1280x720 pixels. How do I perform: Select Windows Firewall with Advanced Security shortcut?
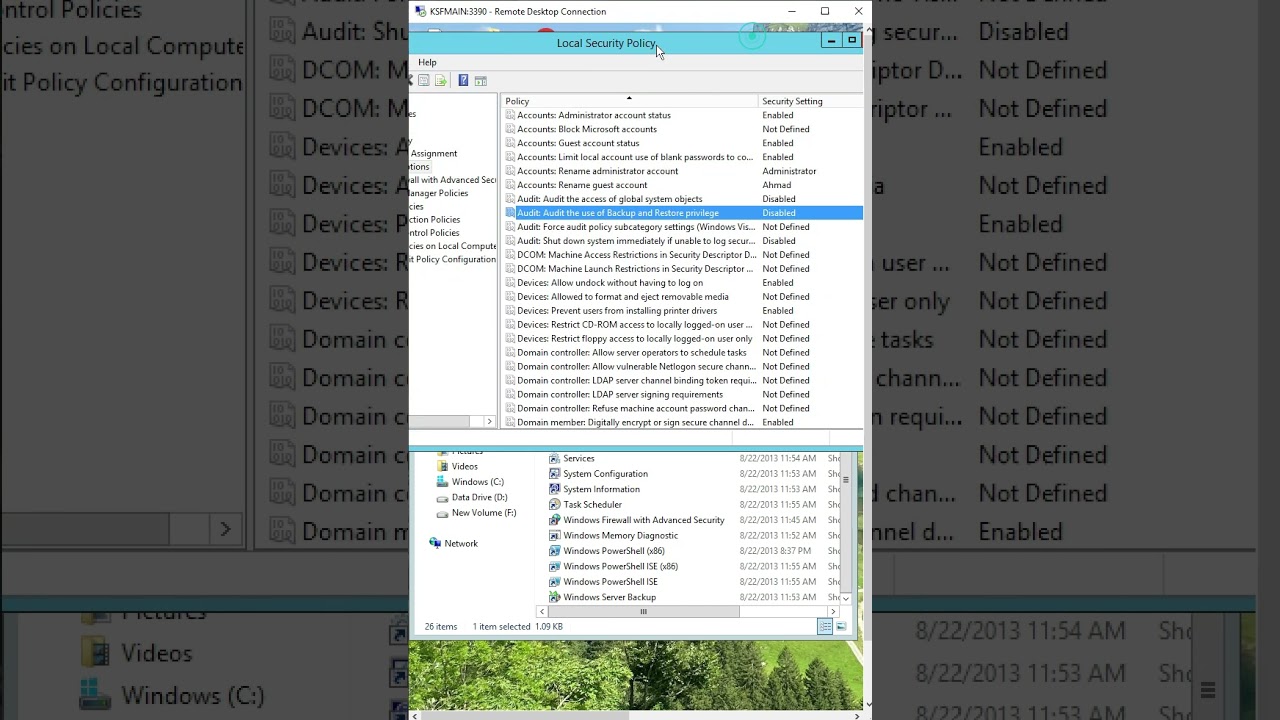636,520
